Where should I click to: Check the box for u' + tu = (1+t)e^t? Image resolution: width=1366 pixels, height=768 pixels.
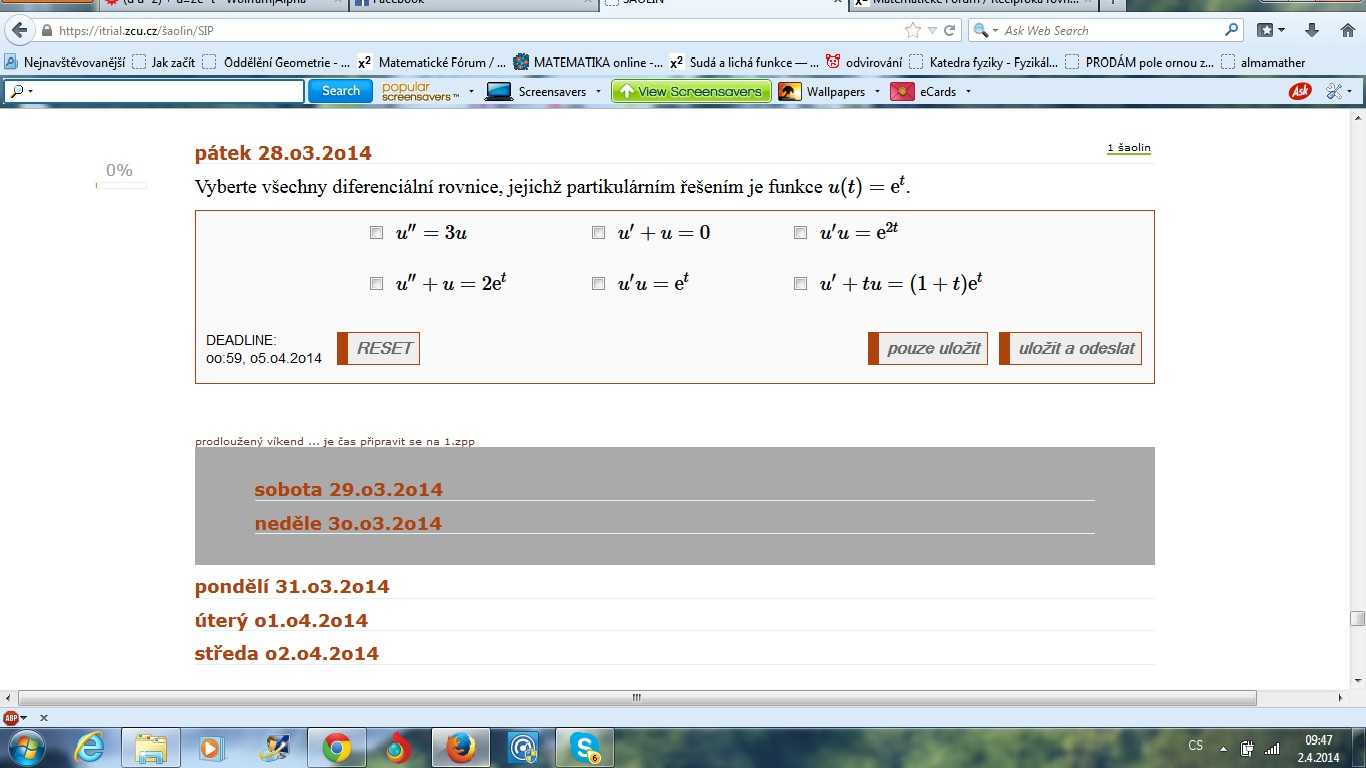[x=800, y=283]
